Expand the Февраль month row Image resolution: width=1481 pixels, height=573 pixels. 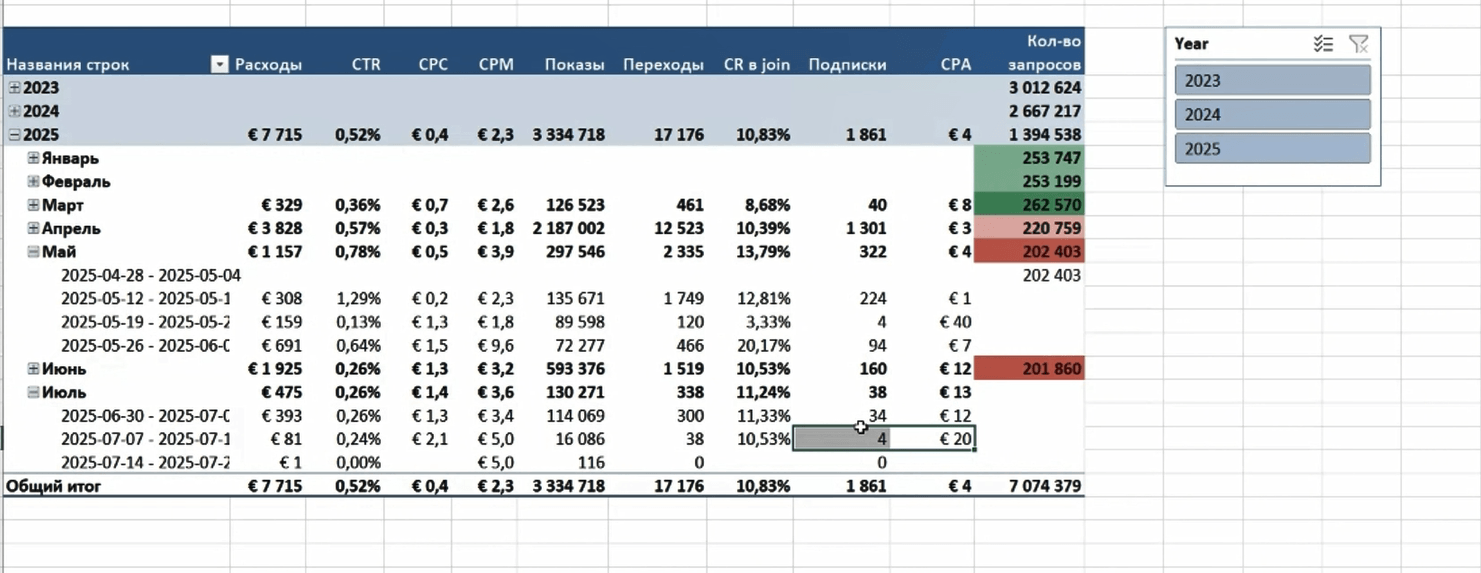click(x=34, y=182)
